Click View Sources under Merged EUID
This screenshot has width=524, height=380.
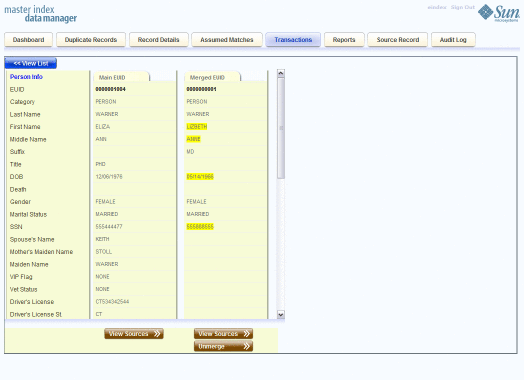[x=223, y=334]
